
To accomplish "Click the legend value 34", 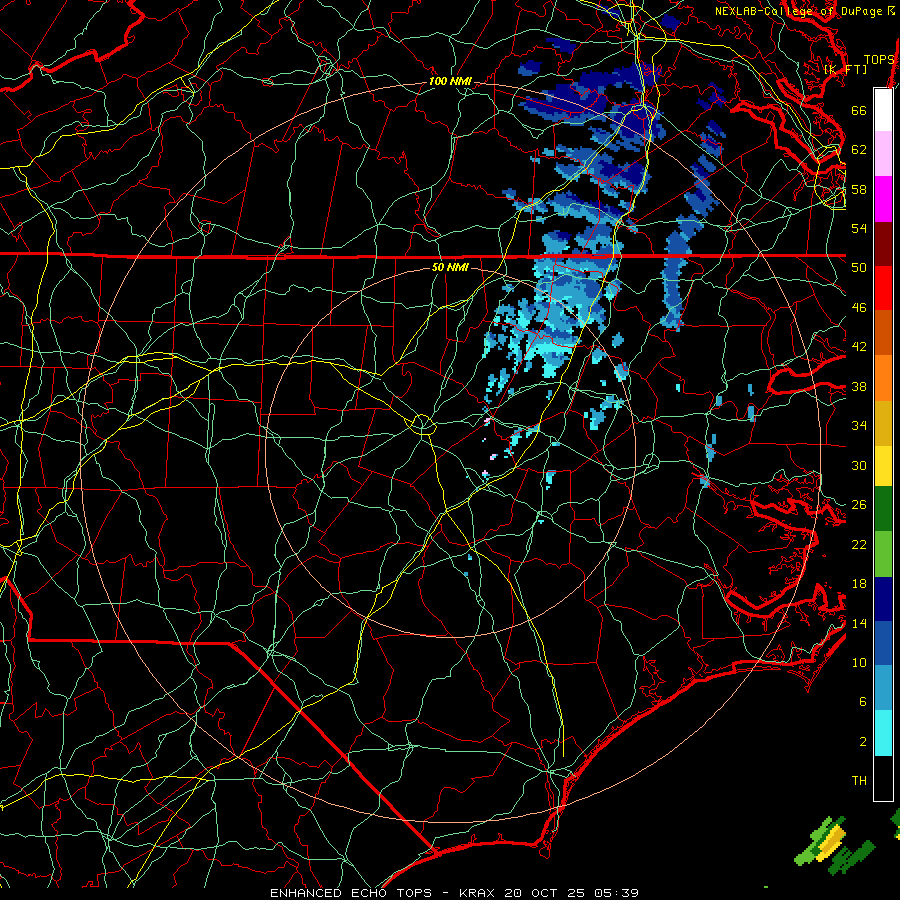I will (859, 426).
